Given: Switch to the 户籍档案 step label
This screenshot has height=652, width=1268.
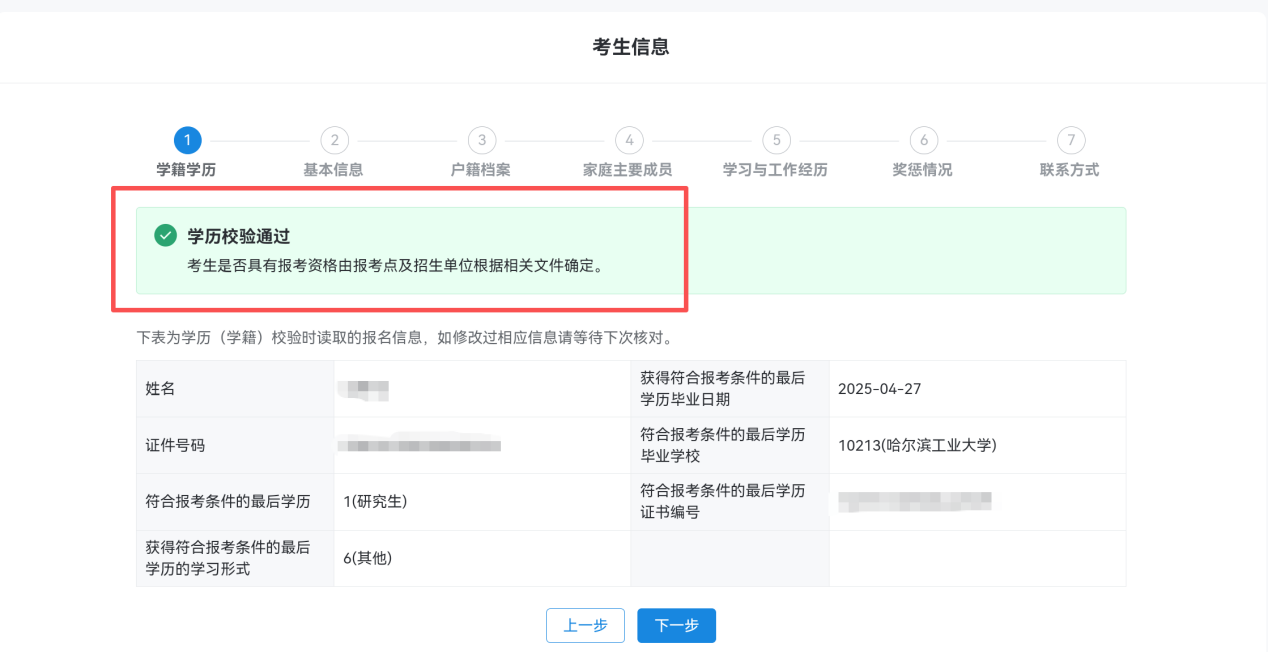Looking at the screenshot, I should coord(481,170).
